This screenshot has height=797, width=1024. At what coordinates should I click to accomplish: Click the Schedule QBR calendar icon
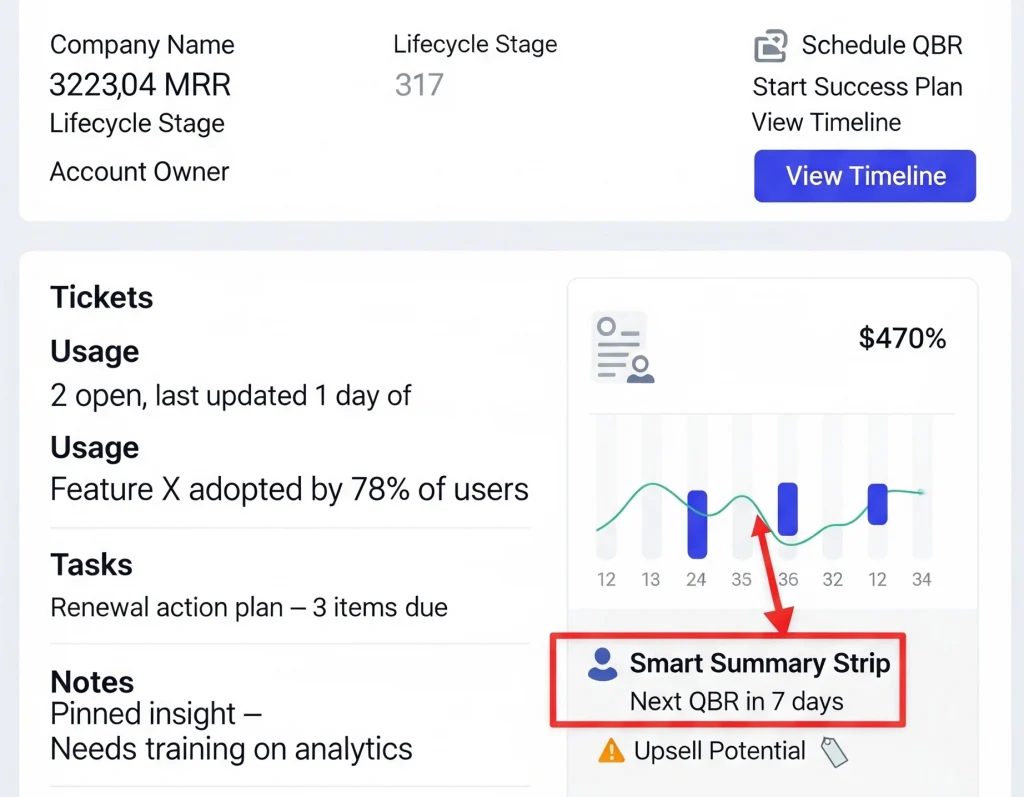coord(770,46)
